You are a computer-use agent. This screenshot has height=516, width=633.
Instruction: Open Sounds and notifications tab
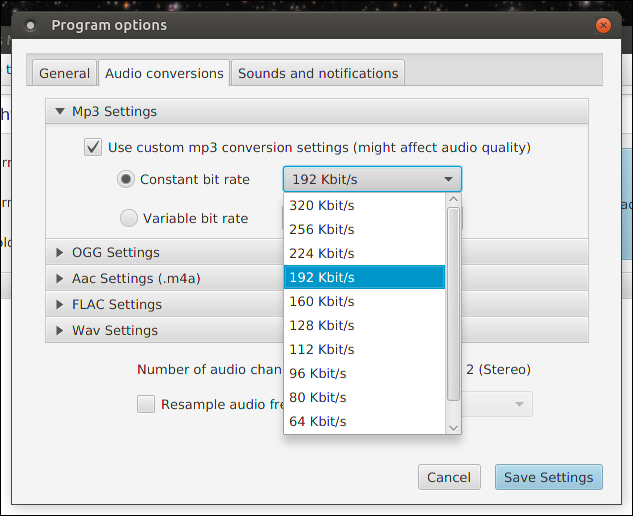click(318, 73)
